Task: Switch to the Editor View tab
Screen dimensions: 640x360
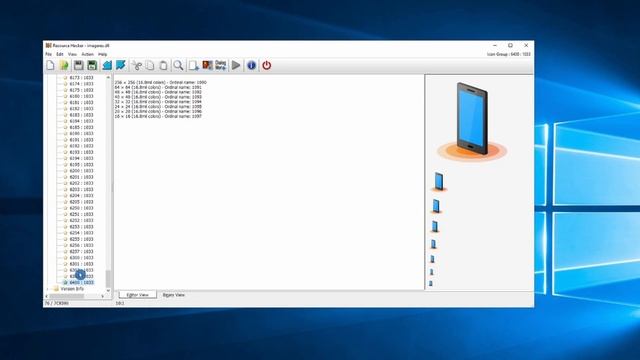Action: [138, 295]
